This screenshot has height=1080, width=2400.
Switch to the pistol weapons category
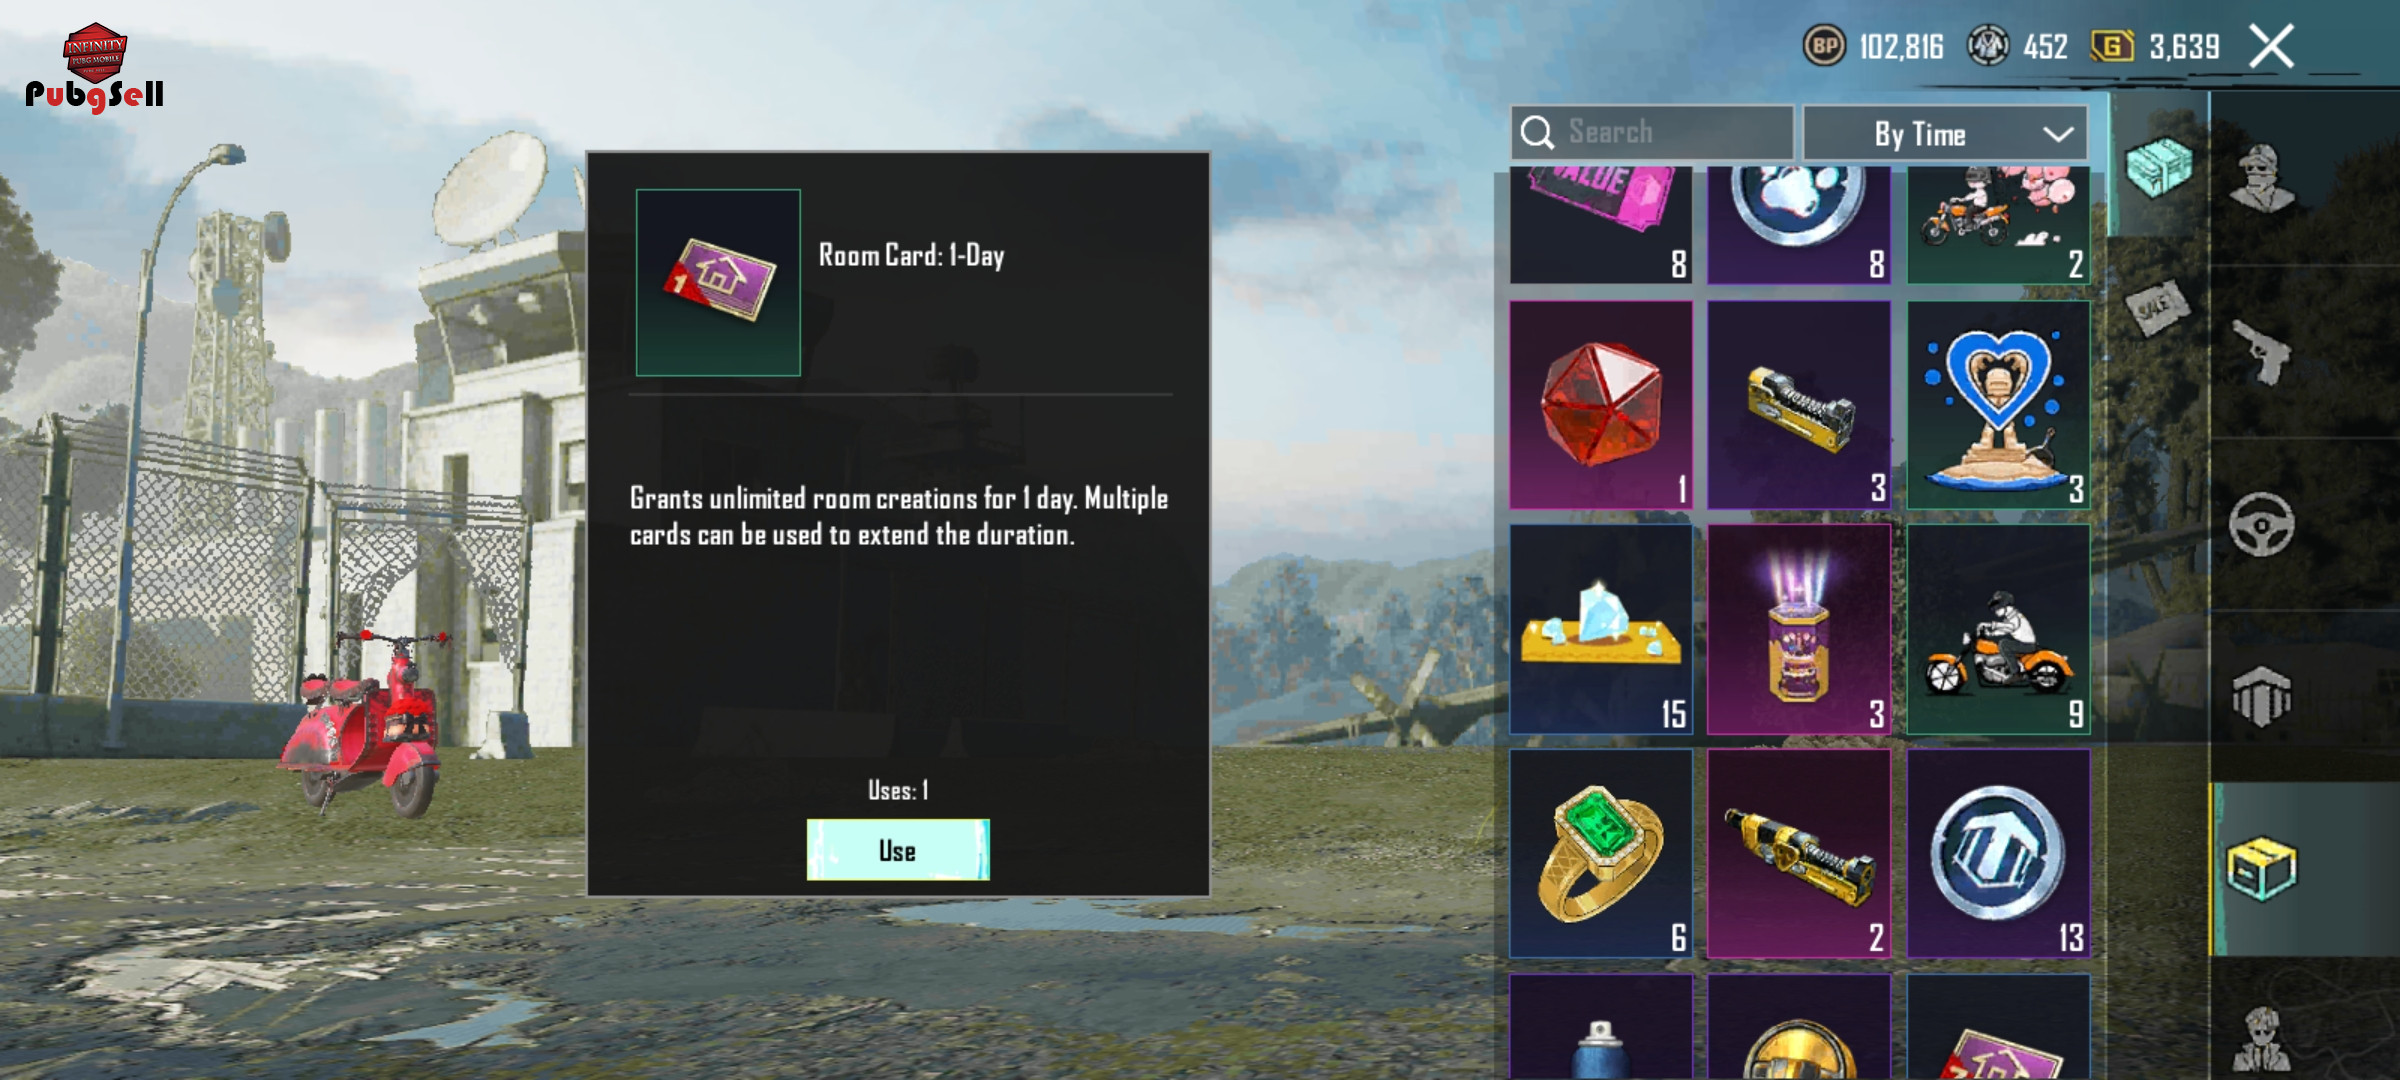(x=2263, y=352)
